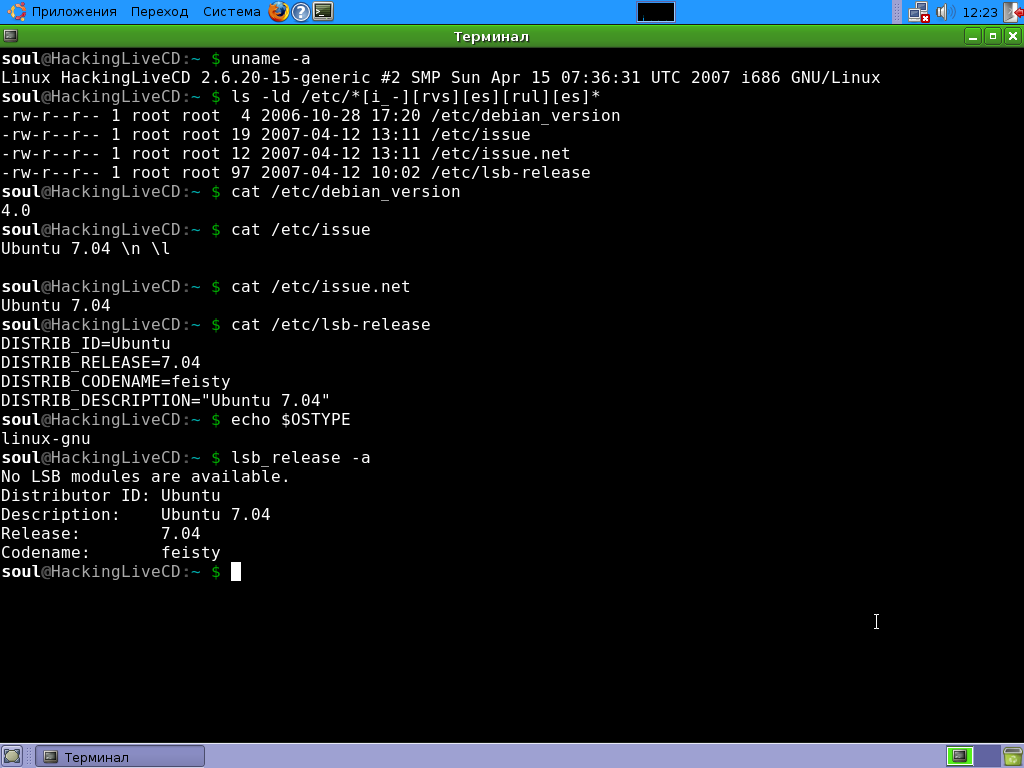Select Терминал in the taskbar
The width and height of the screenshot is (1024, 768).
click(120, 756)
